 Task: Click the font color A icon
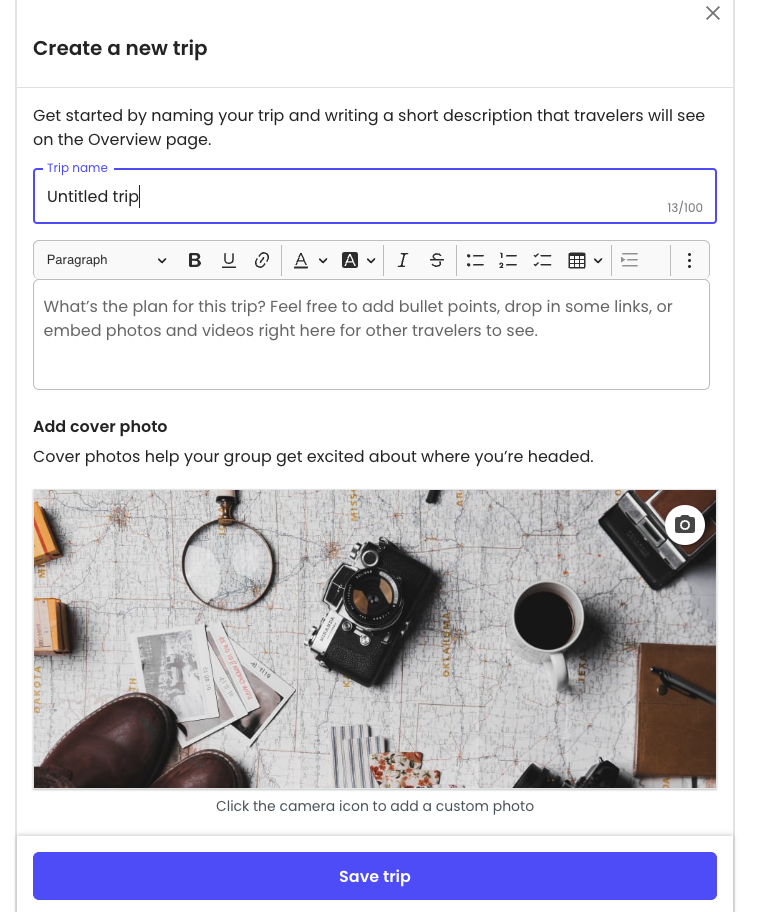301,260
